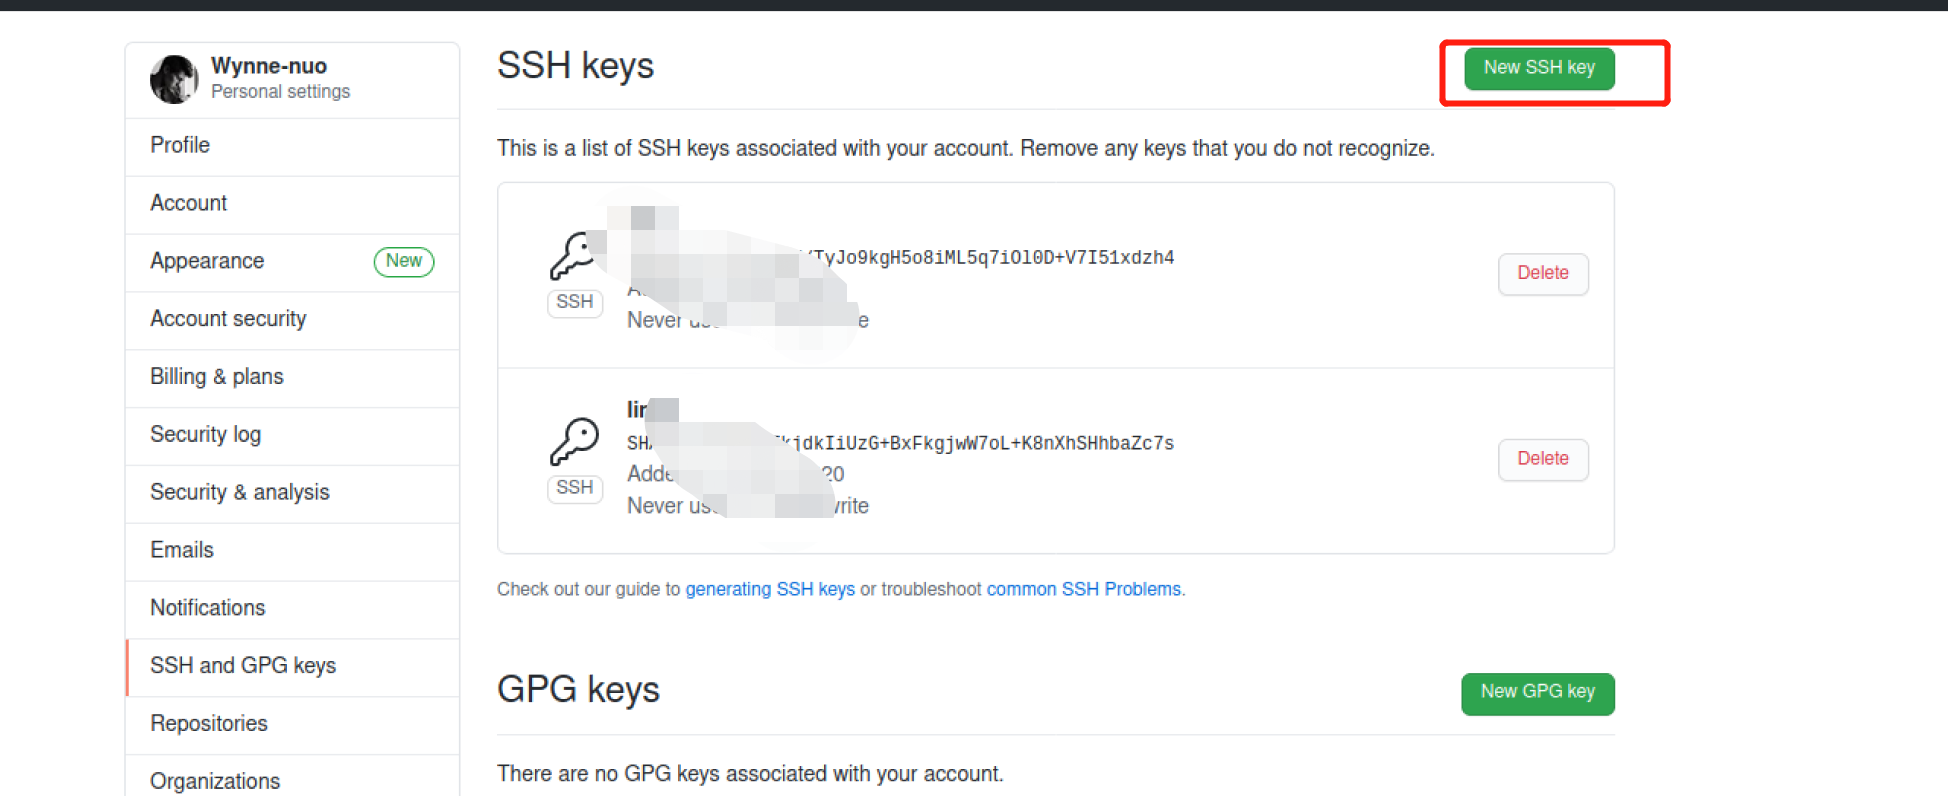Image resolution: width=1948 pixels, height=796 pixels.
Task: Open Notifications settings
Action: (207, 607)
